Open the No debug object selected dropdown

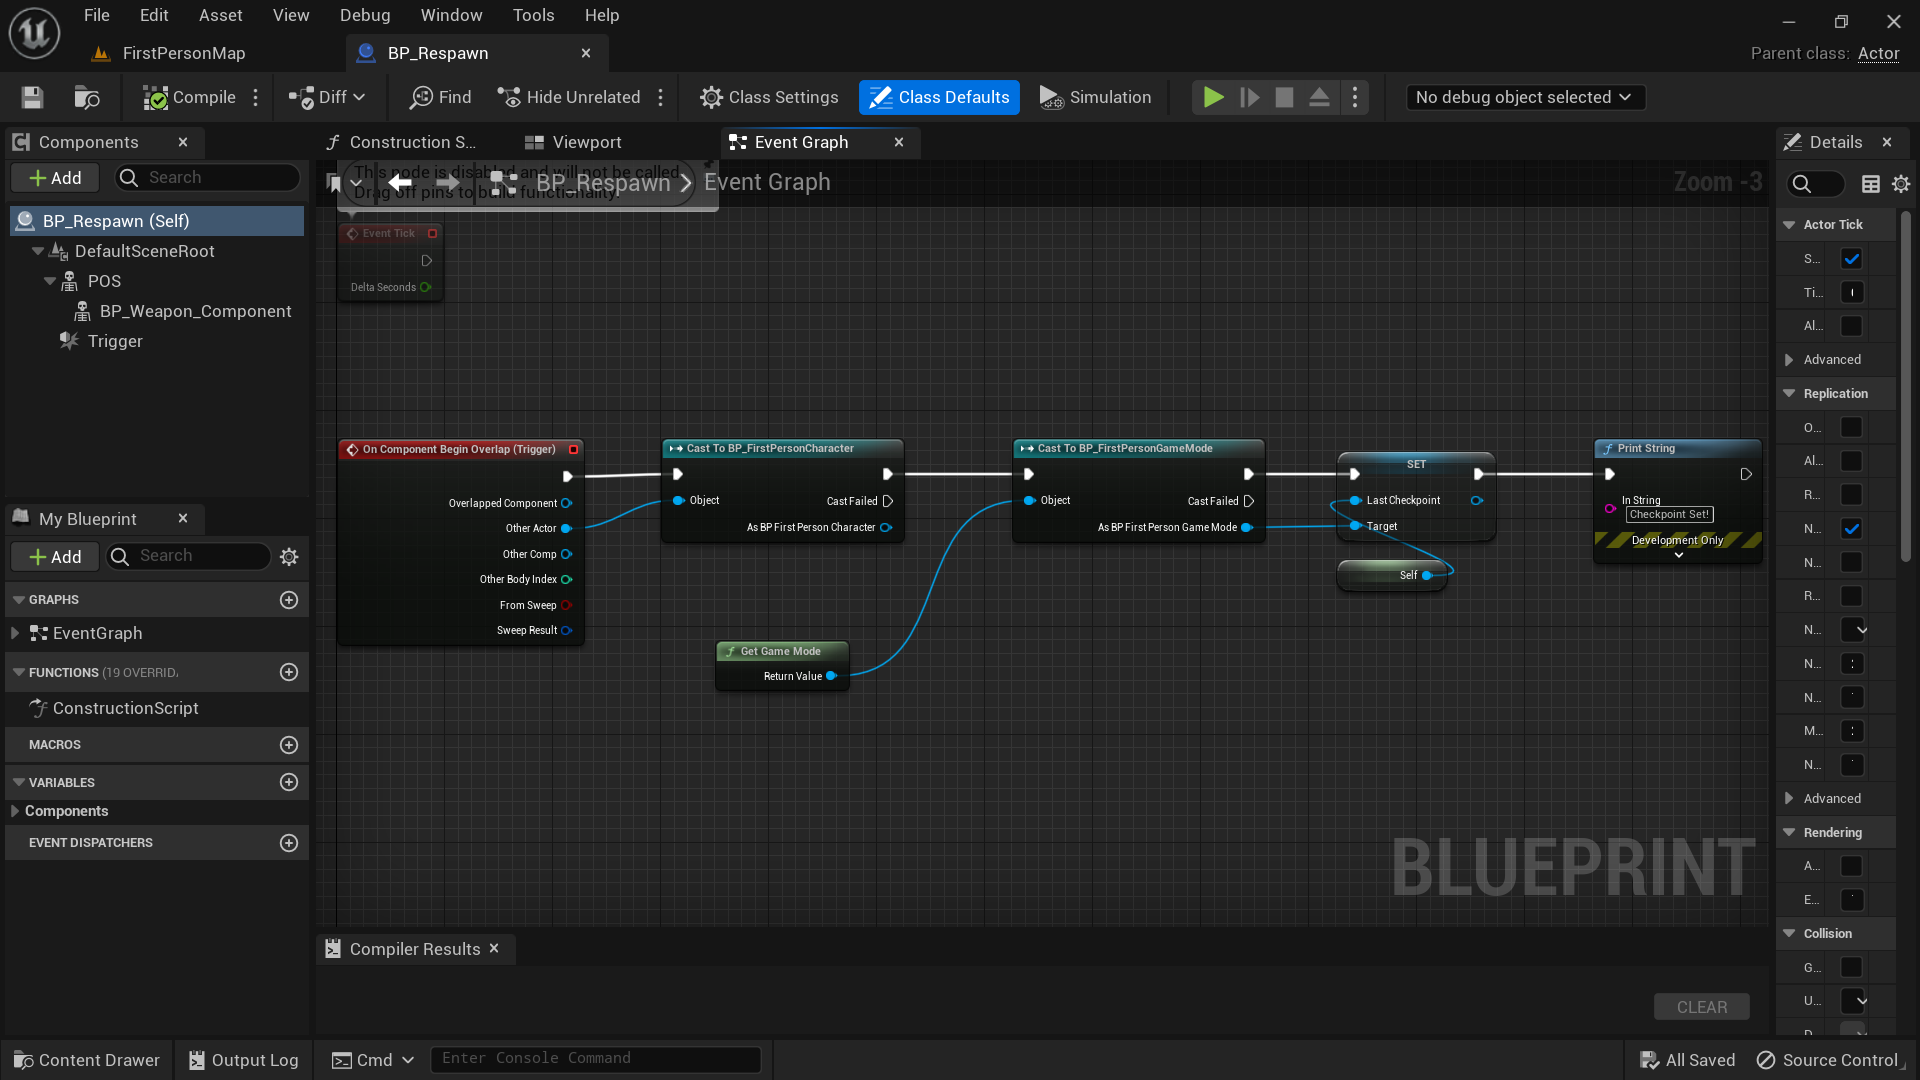1524,97
